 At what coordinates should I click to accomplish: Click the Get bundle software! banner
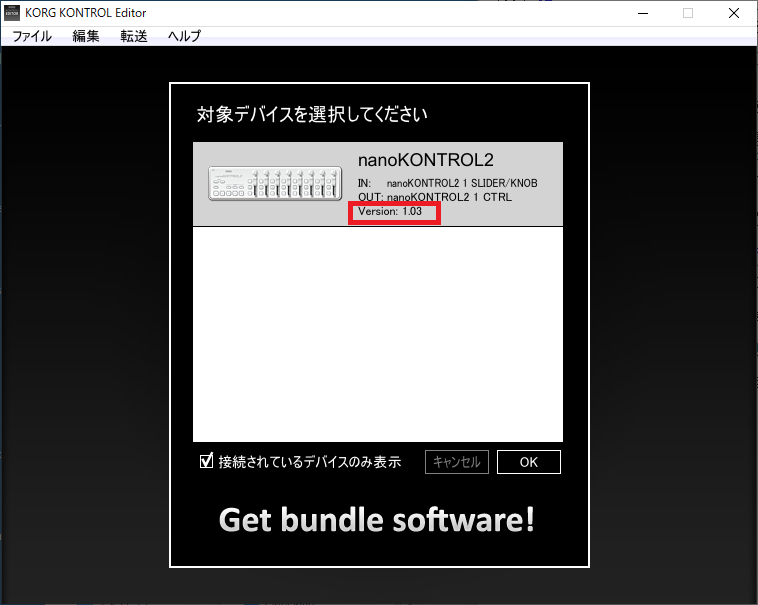pyautogui.click(x=377, y=520)
